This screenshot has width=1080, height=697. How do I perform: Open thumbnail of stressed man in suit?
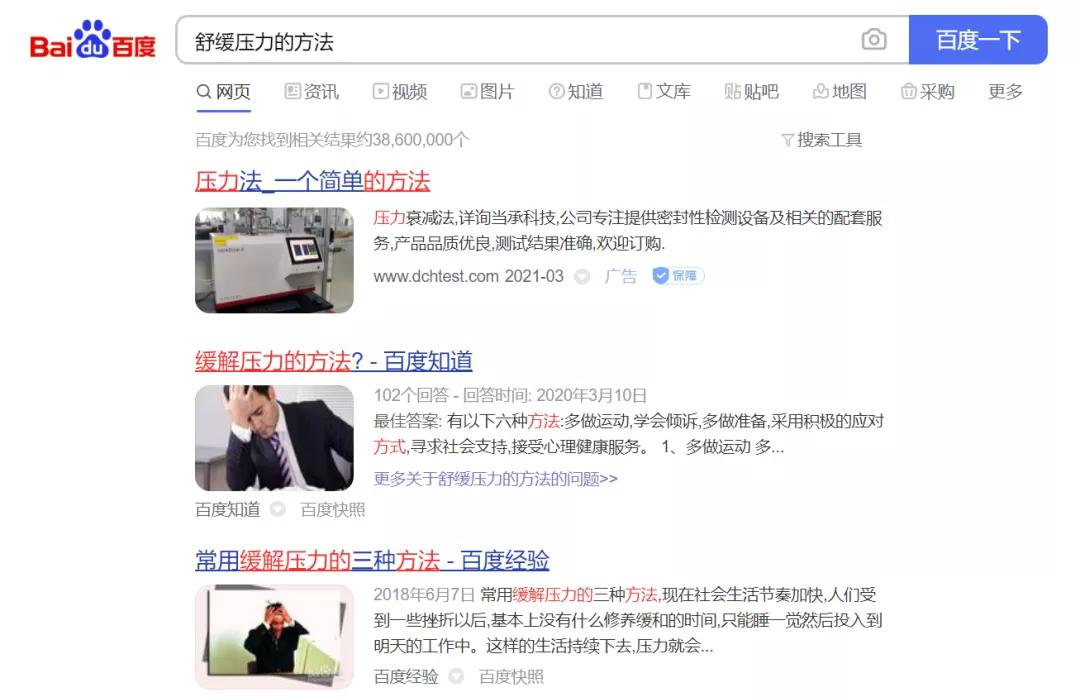[274, 438]
